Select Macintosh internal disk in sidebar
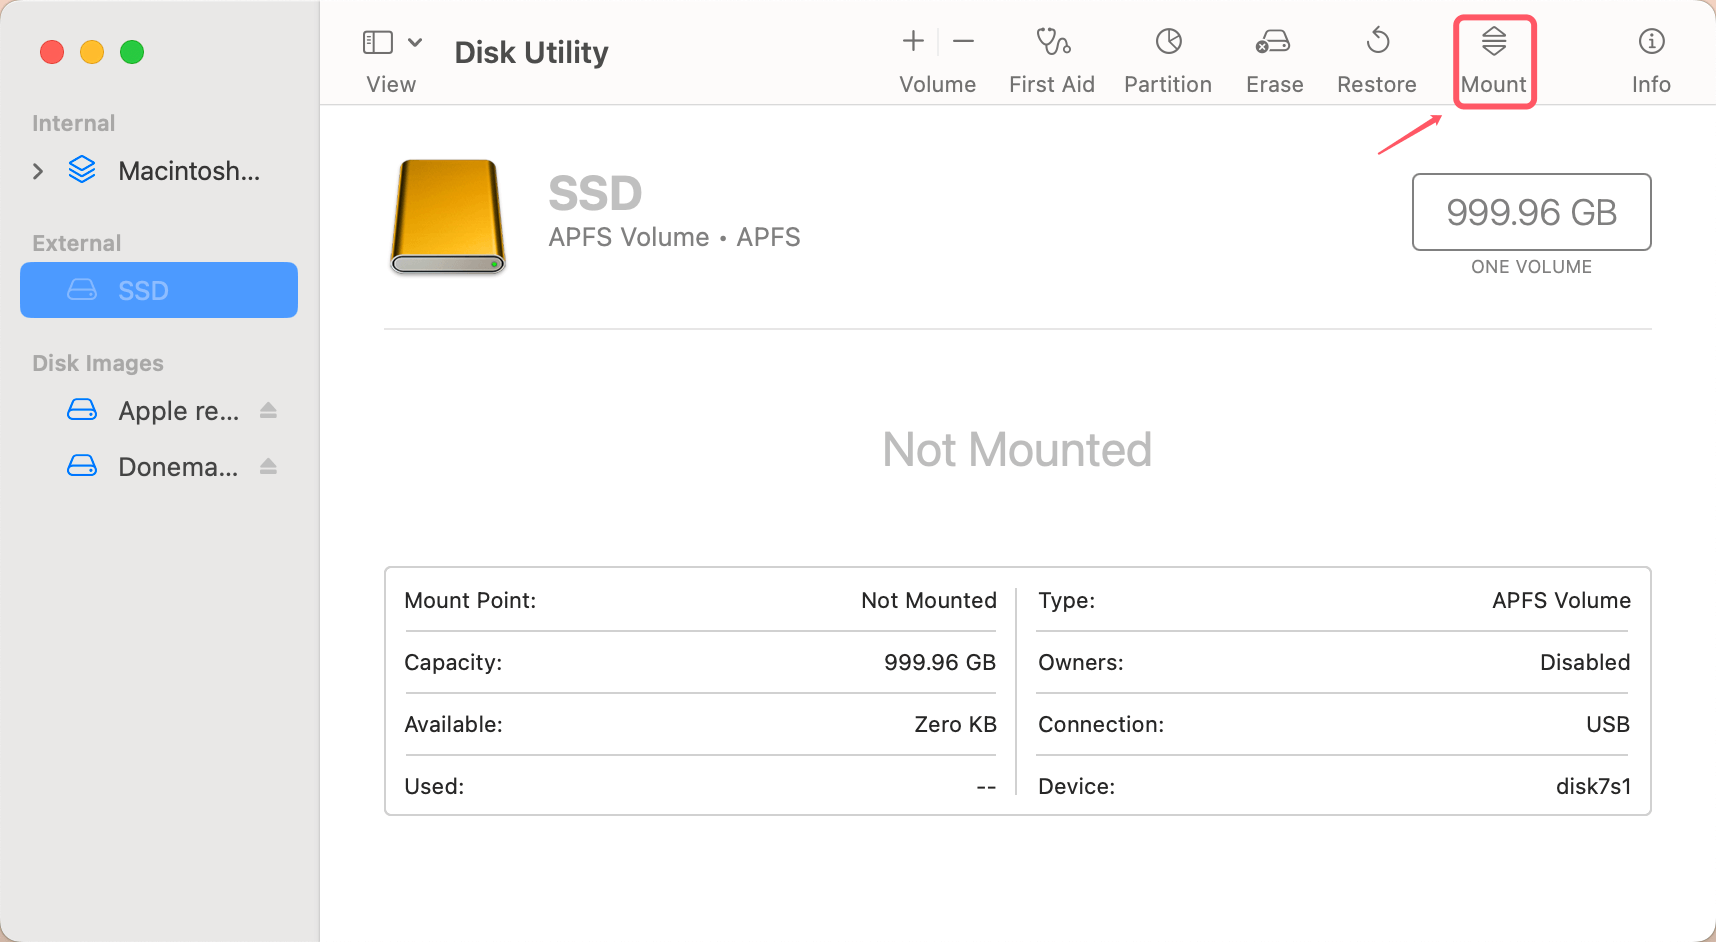 (x=188, y=171)
